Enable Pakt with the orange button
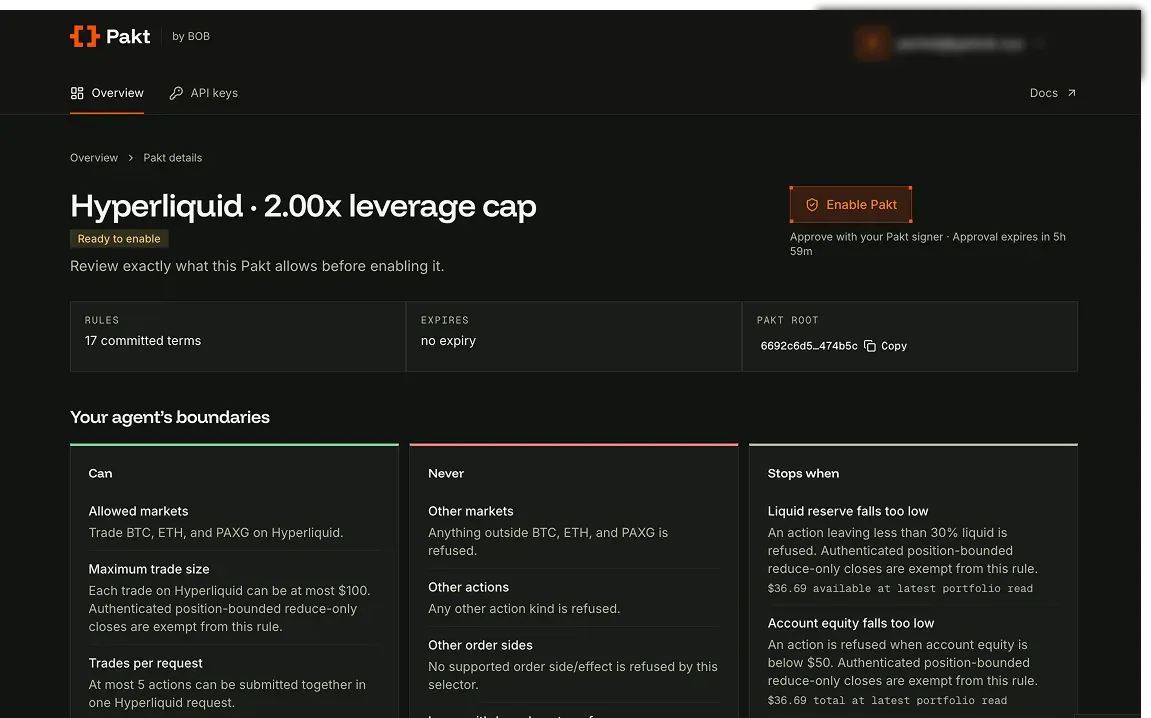This screenshot has width=1151, height=718. (851, 205)
